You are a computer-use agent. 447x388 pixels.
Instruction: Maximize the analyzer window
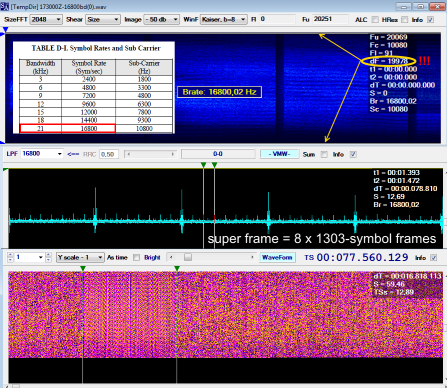pos(421,6)
